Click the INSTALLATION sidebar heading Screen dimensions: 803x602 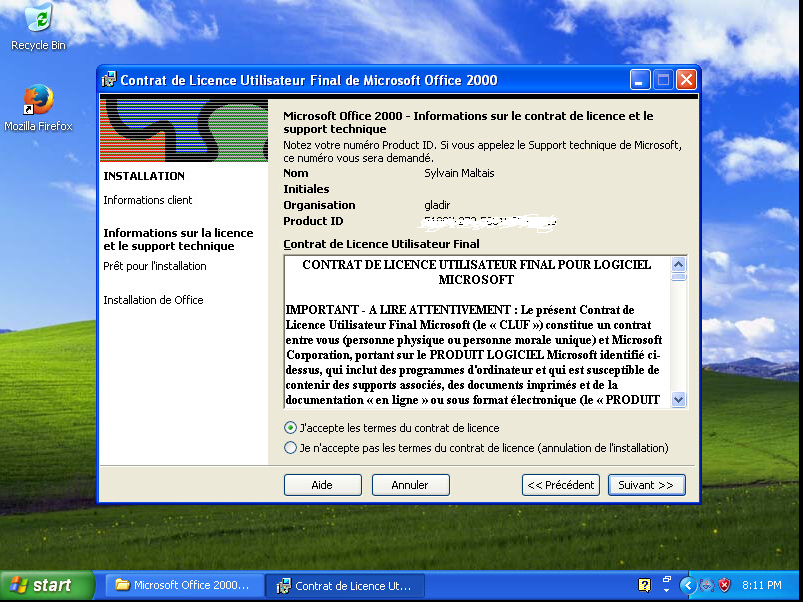144,176
